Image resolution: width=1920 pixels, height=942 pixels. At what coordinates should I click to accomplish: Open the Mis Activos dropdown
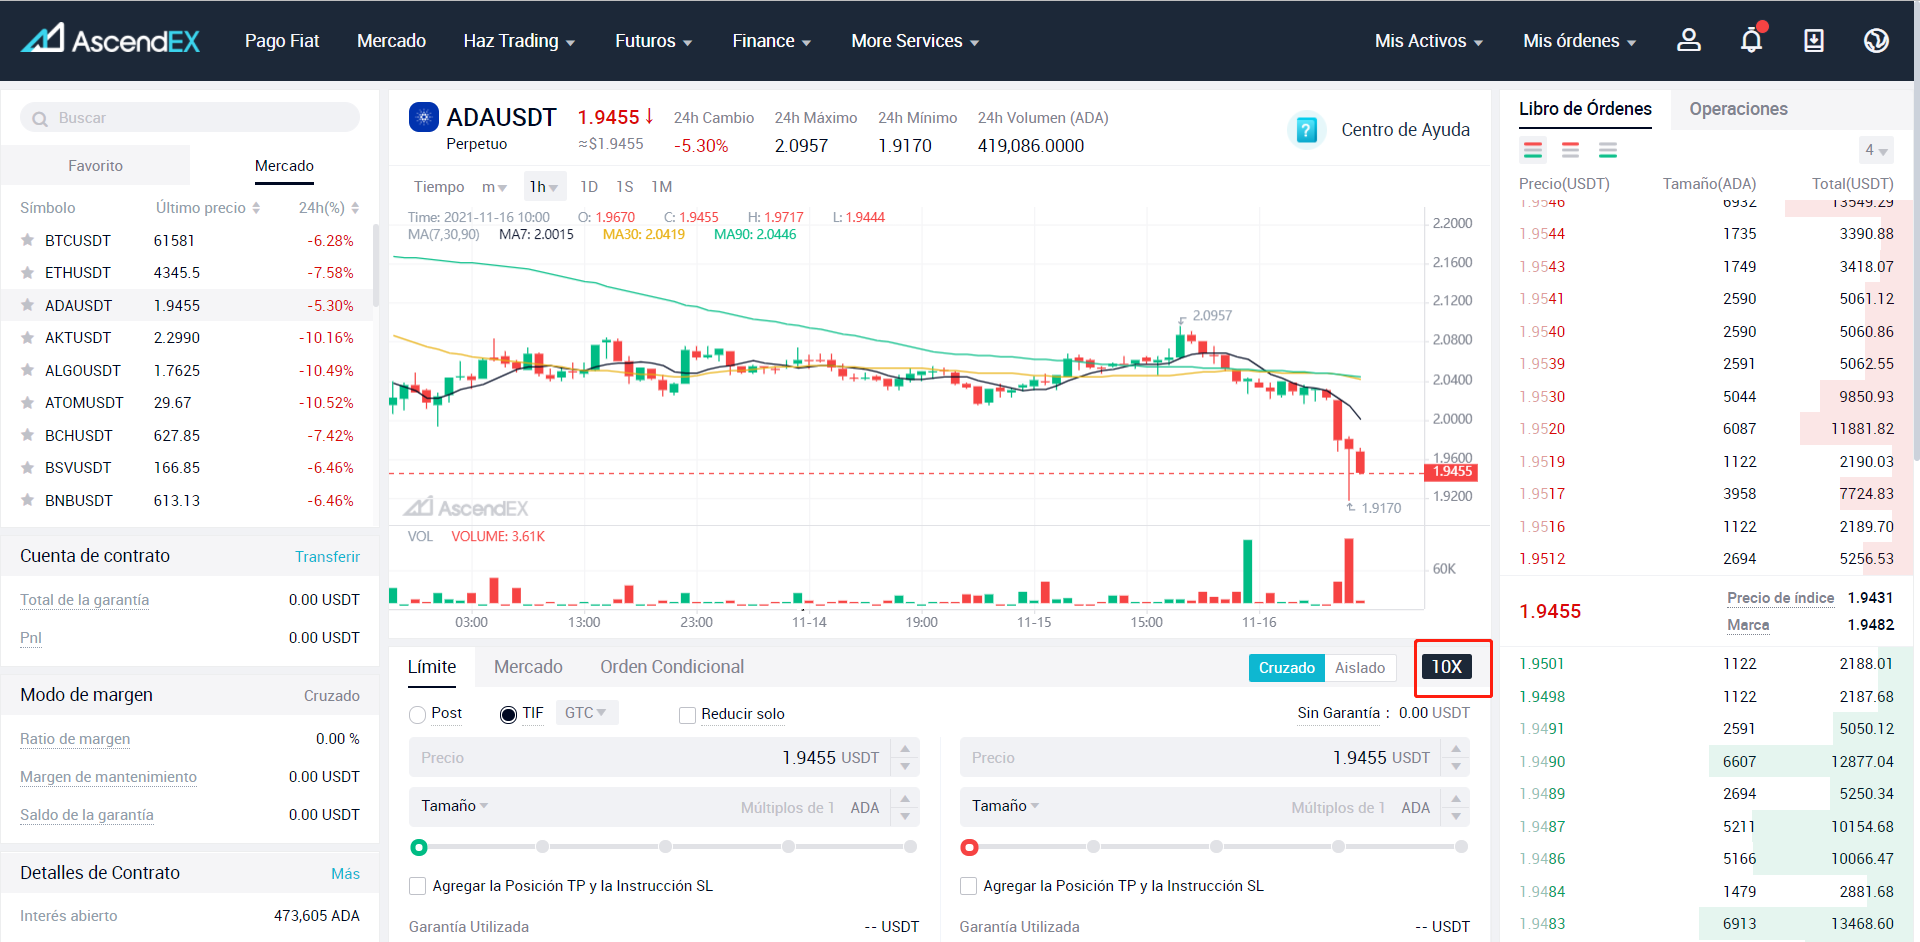pyautogui.click(x=1429, y=41)
